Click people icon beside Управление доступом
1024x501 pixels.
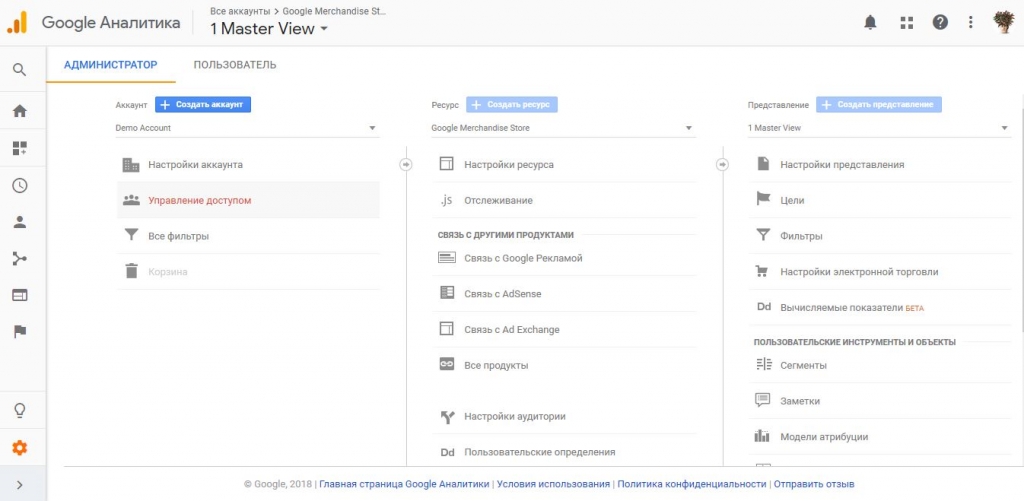tap(131, 200)
